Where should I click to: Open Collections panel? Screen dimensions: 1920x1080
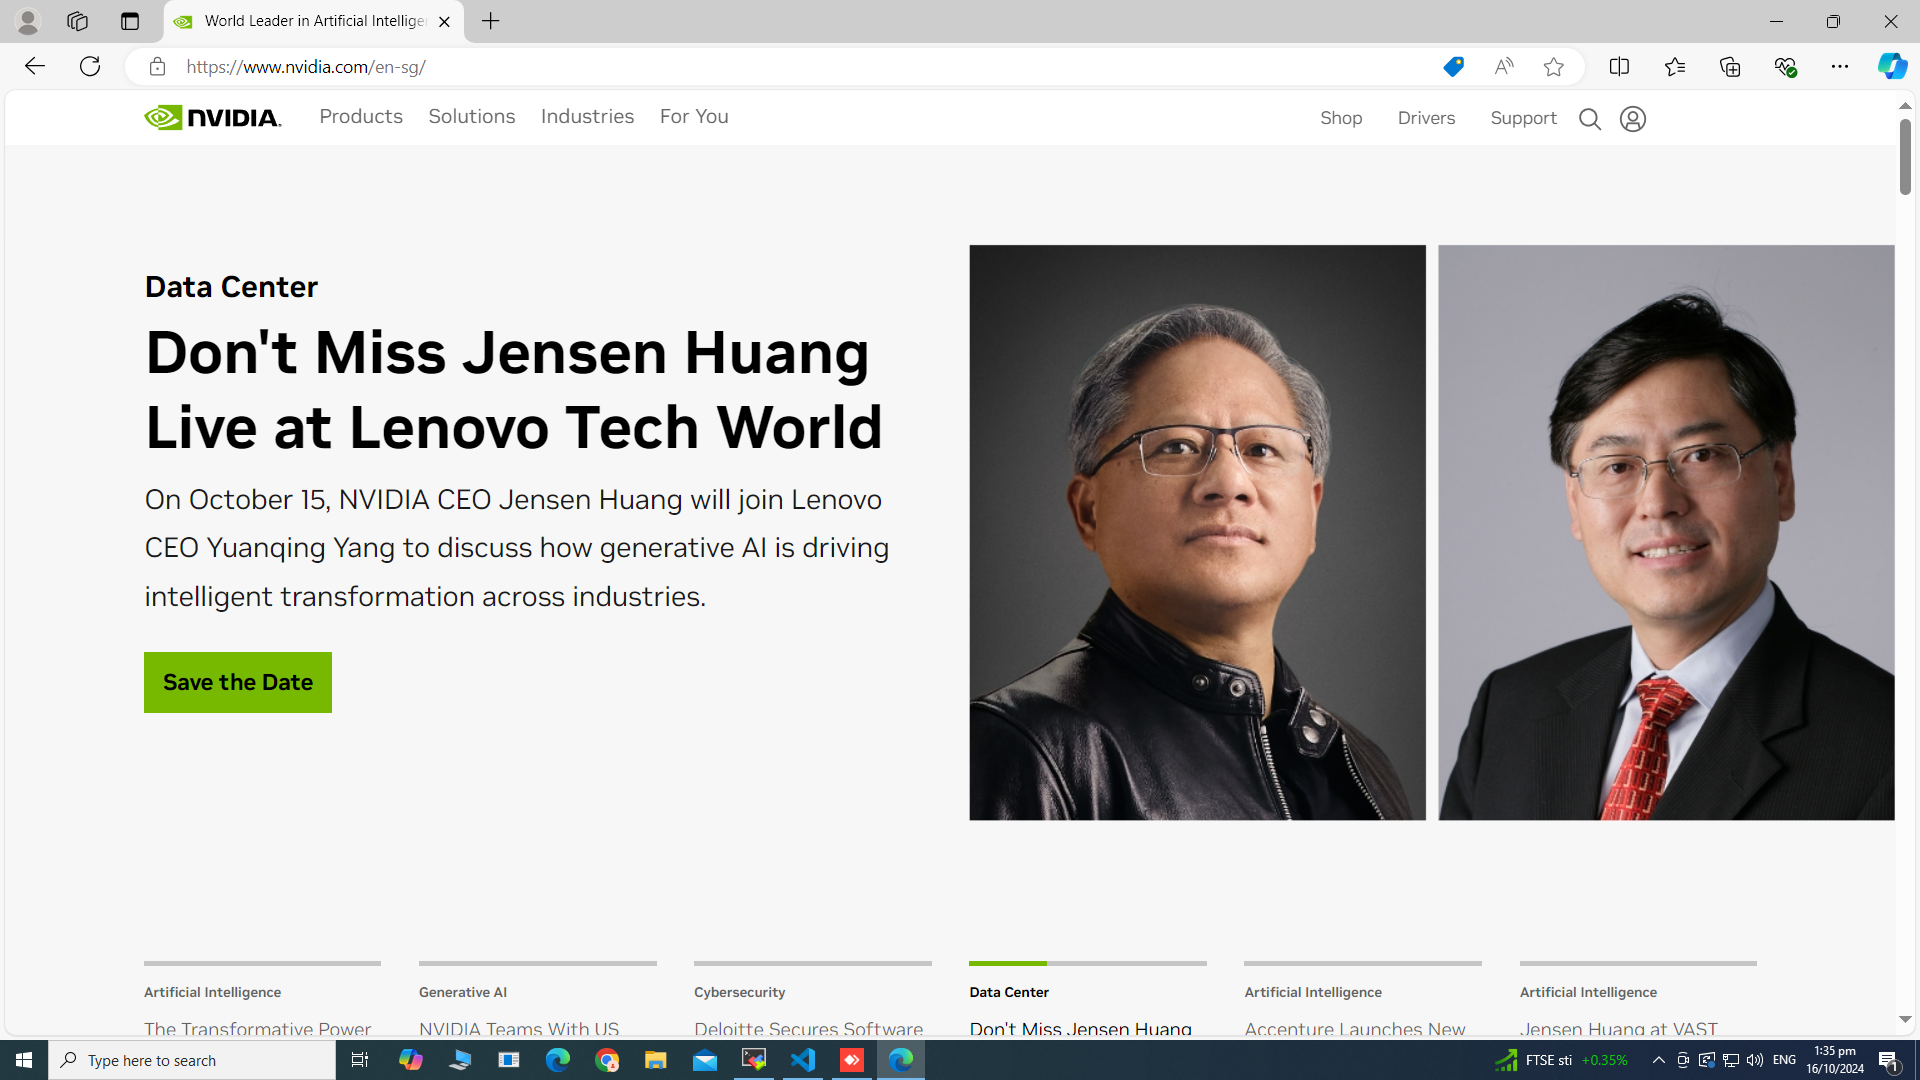pyautogui.click(x=1729, y=66)
